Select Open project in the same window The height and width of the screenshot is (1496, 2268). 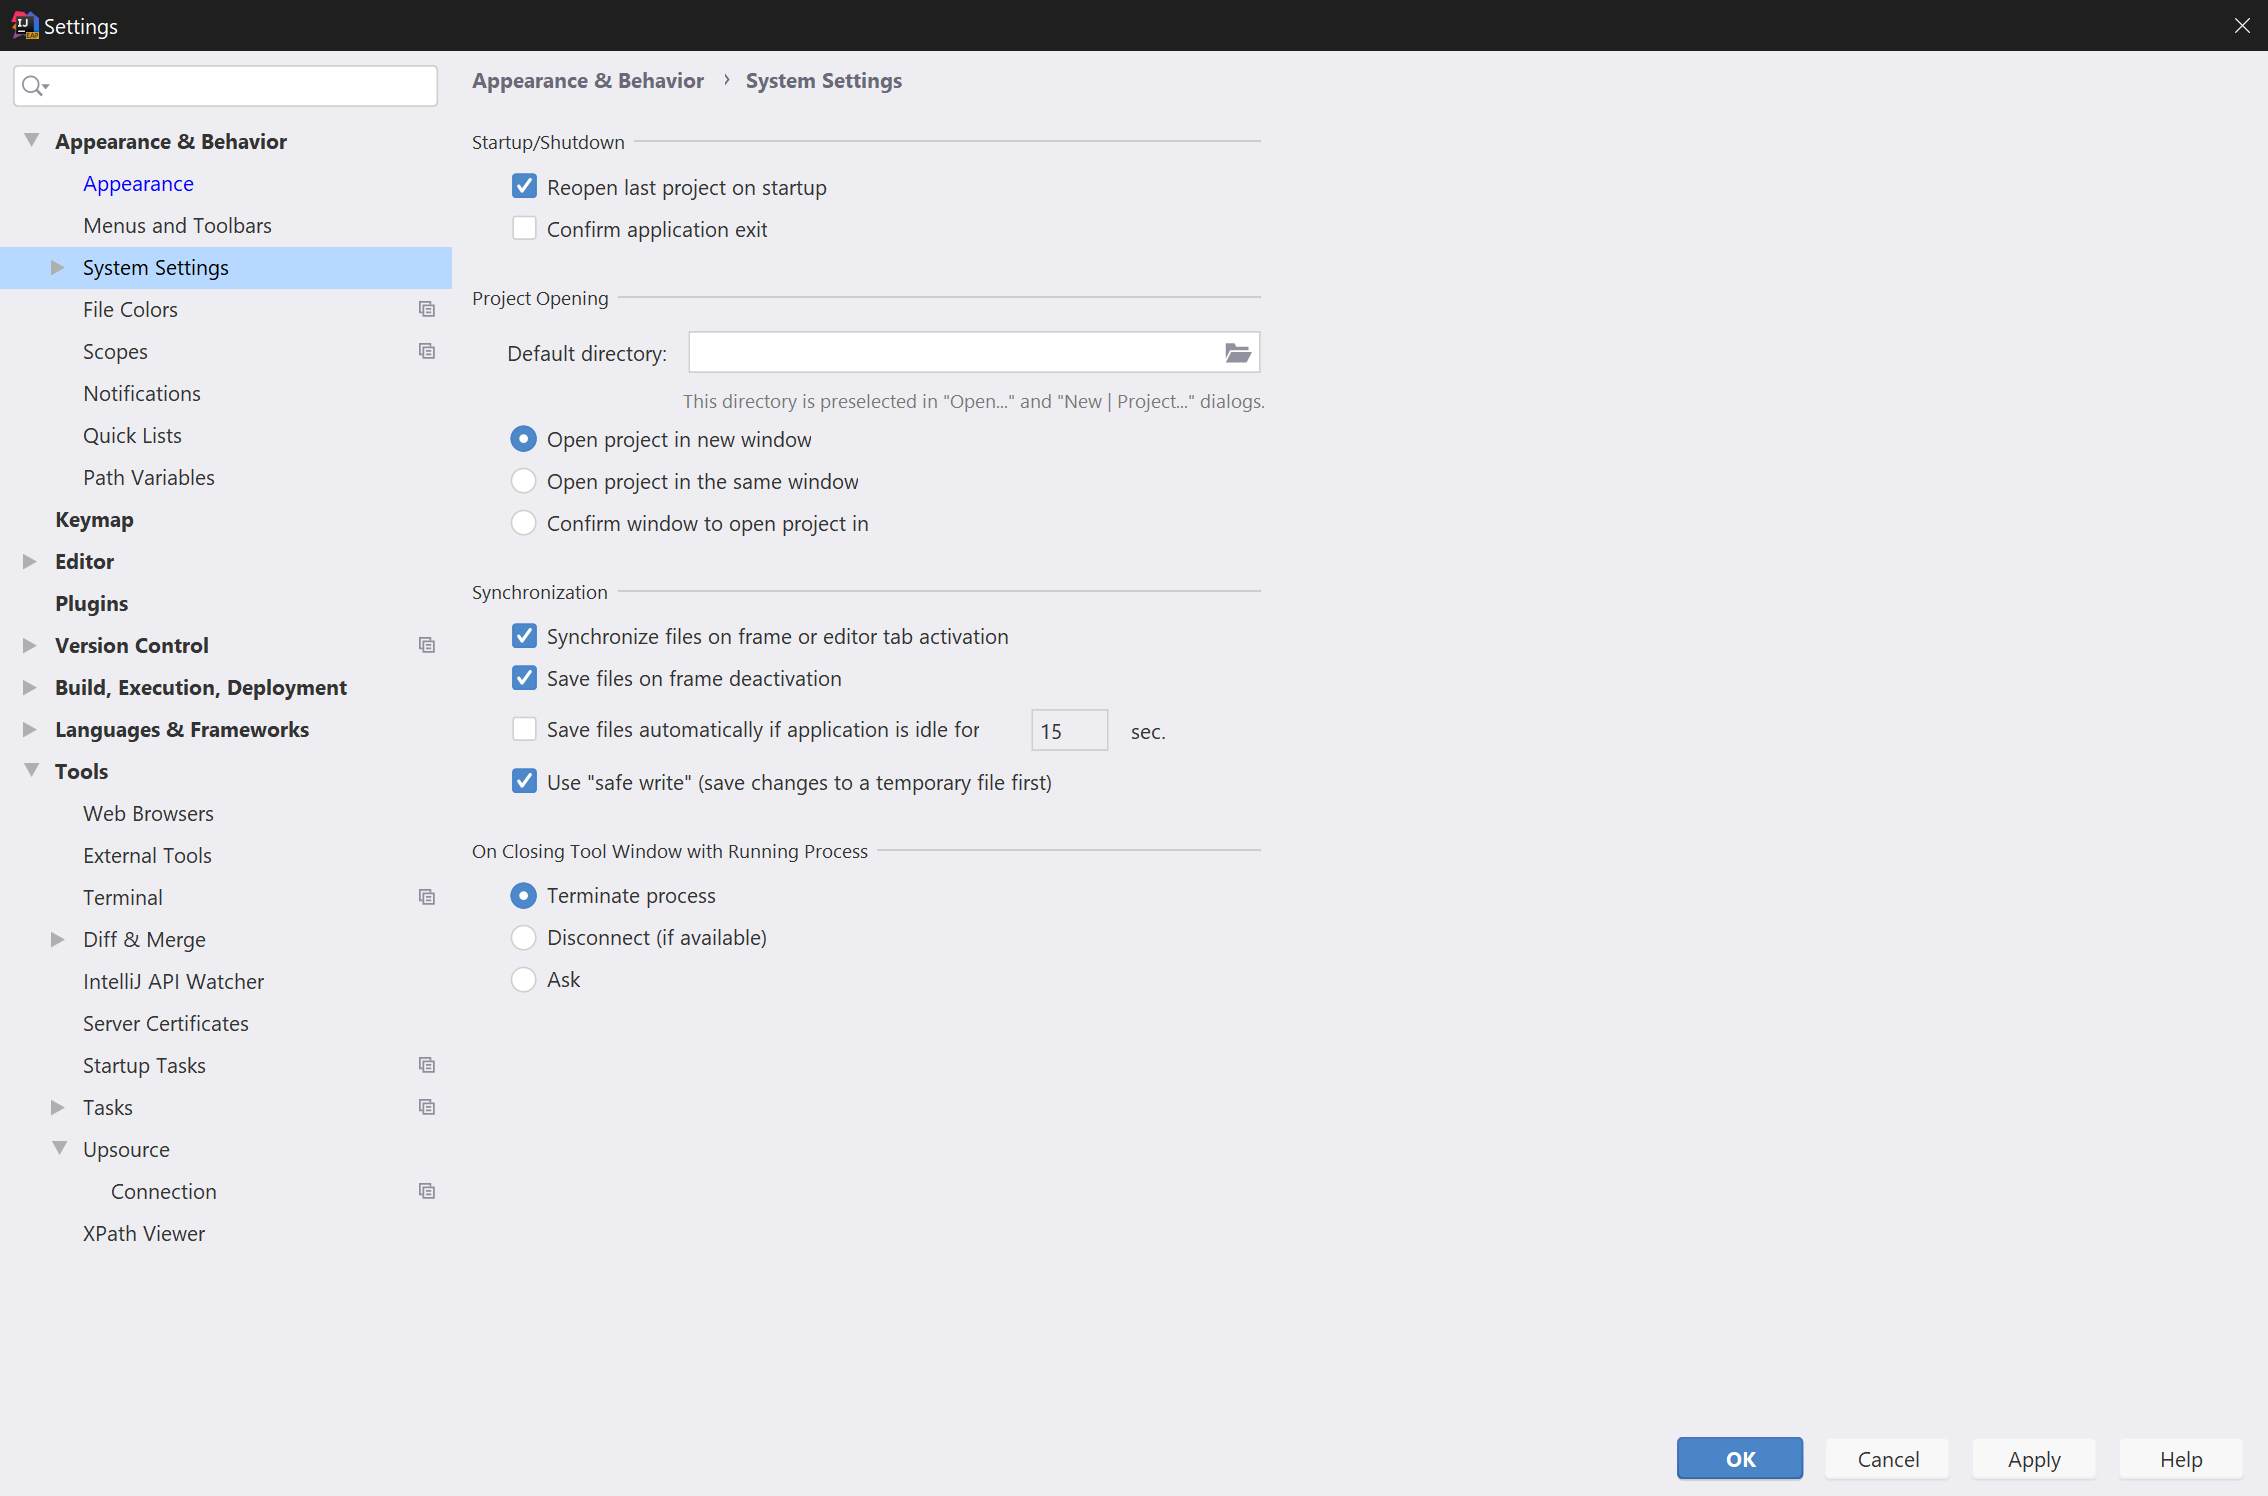coord(524,481)
